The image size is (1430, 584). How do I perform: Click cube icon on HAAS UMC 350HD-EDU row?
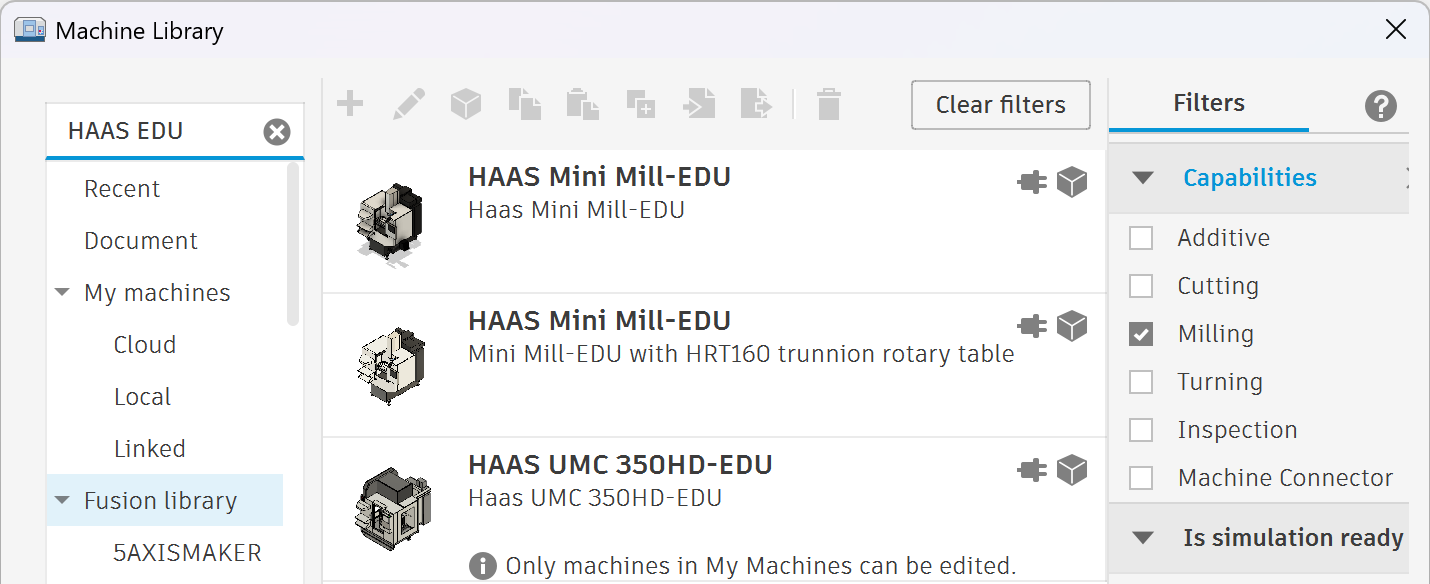pos(1072,470)
